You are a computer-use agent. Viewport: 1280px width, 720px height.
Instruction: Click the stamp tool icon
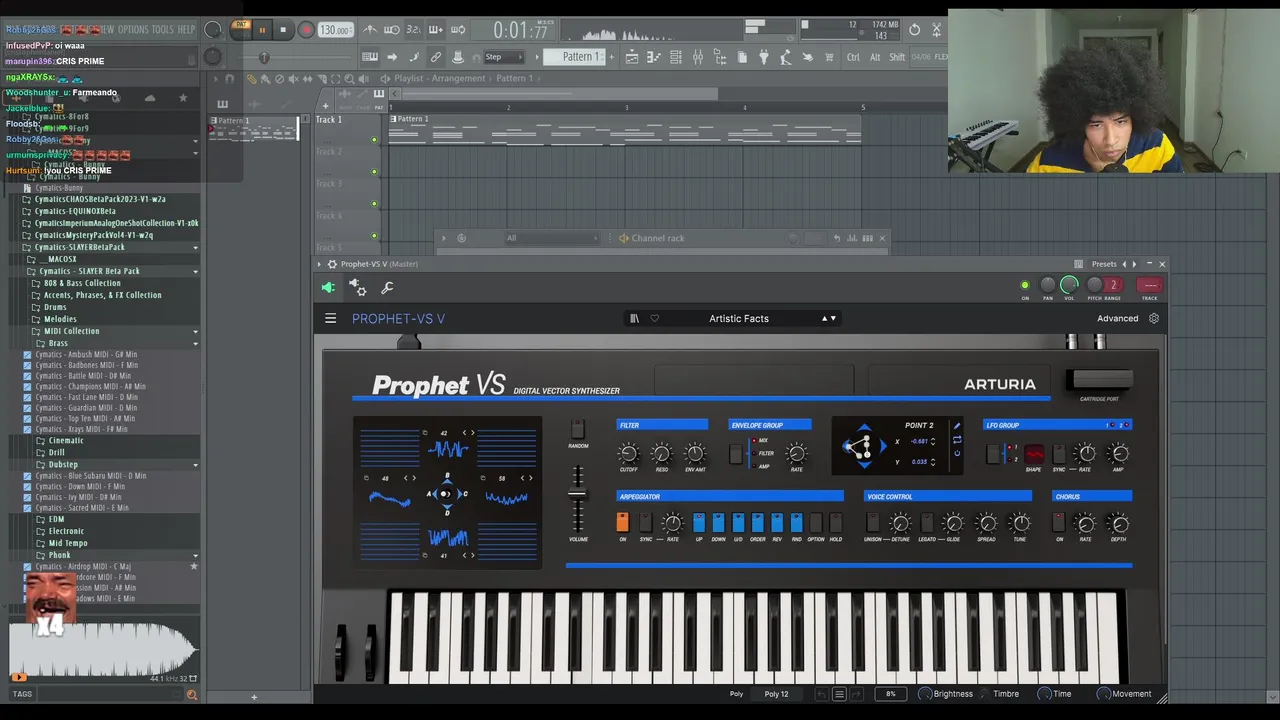(458, 57)
